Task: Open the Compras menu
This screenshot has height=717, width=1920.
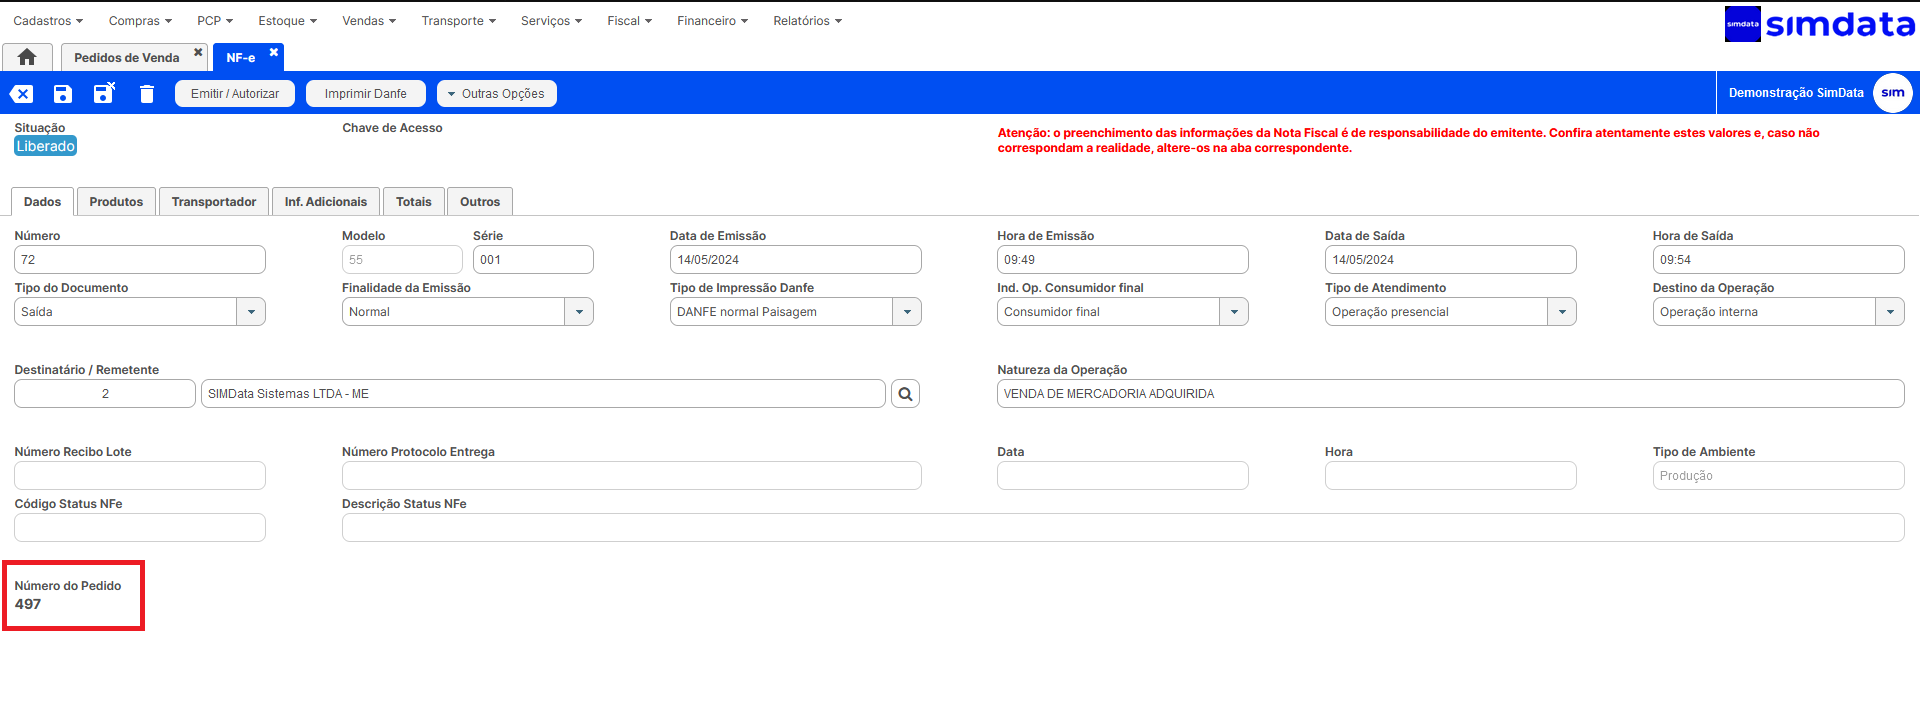Action: coord(140,21)
